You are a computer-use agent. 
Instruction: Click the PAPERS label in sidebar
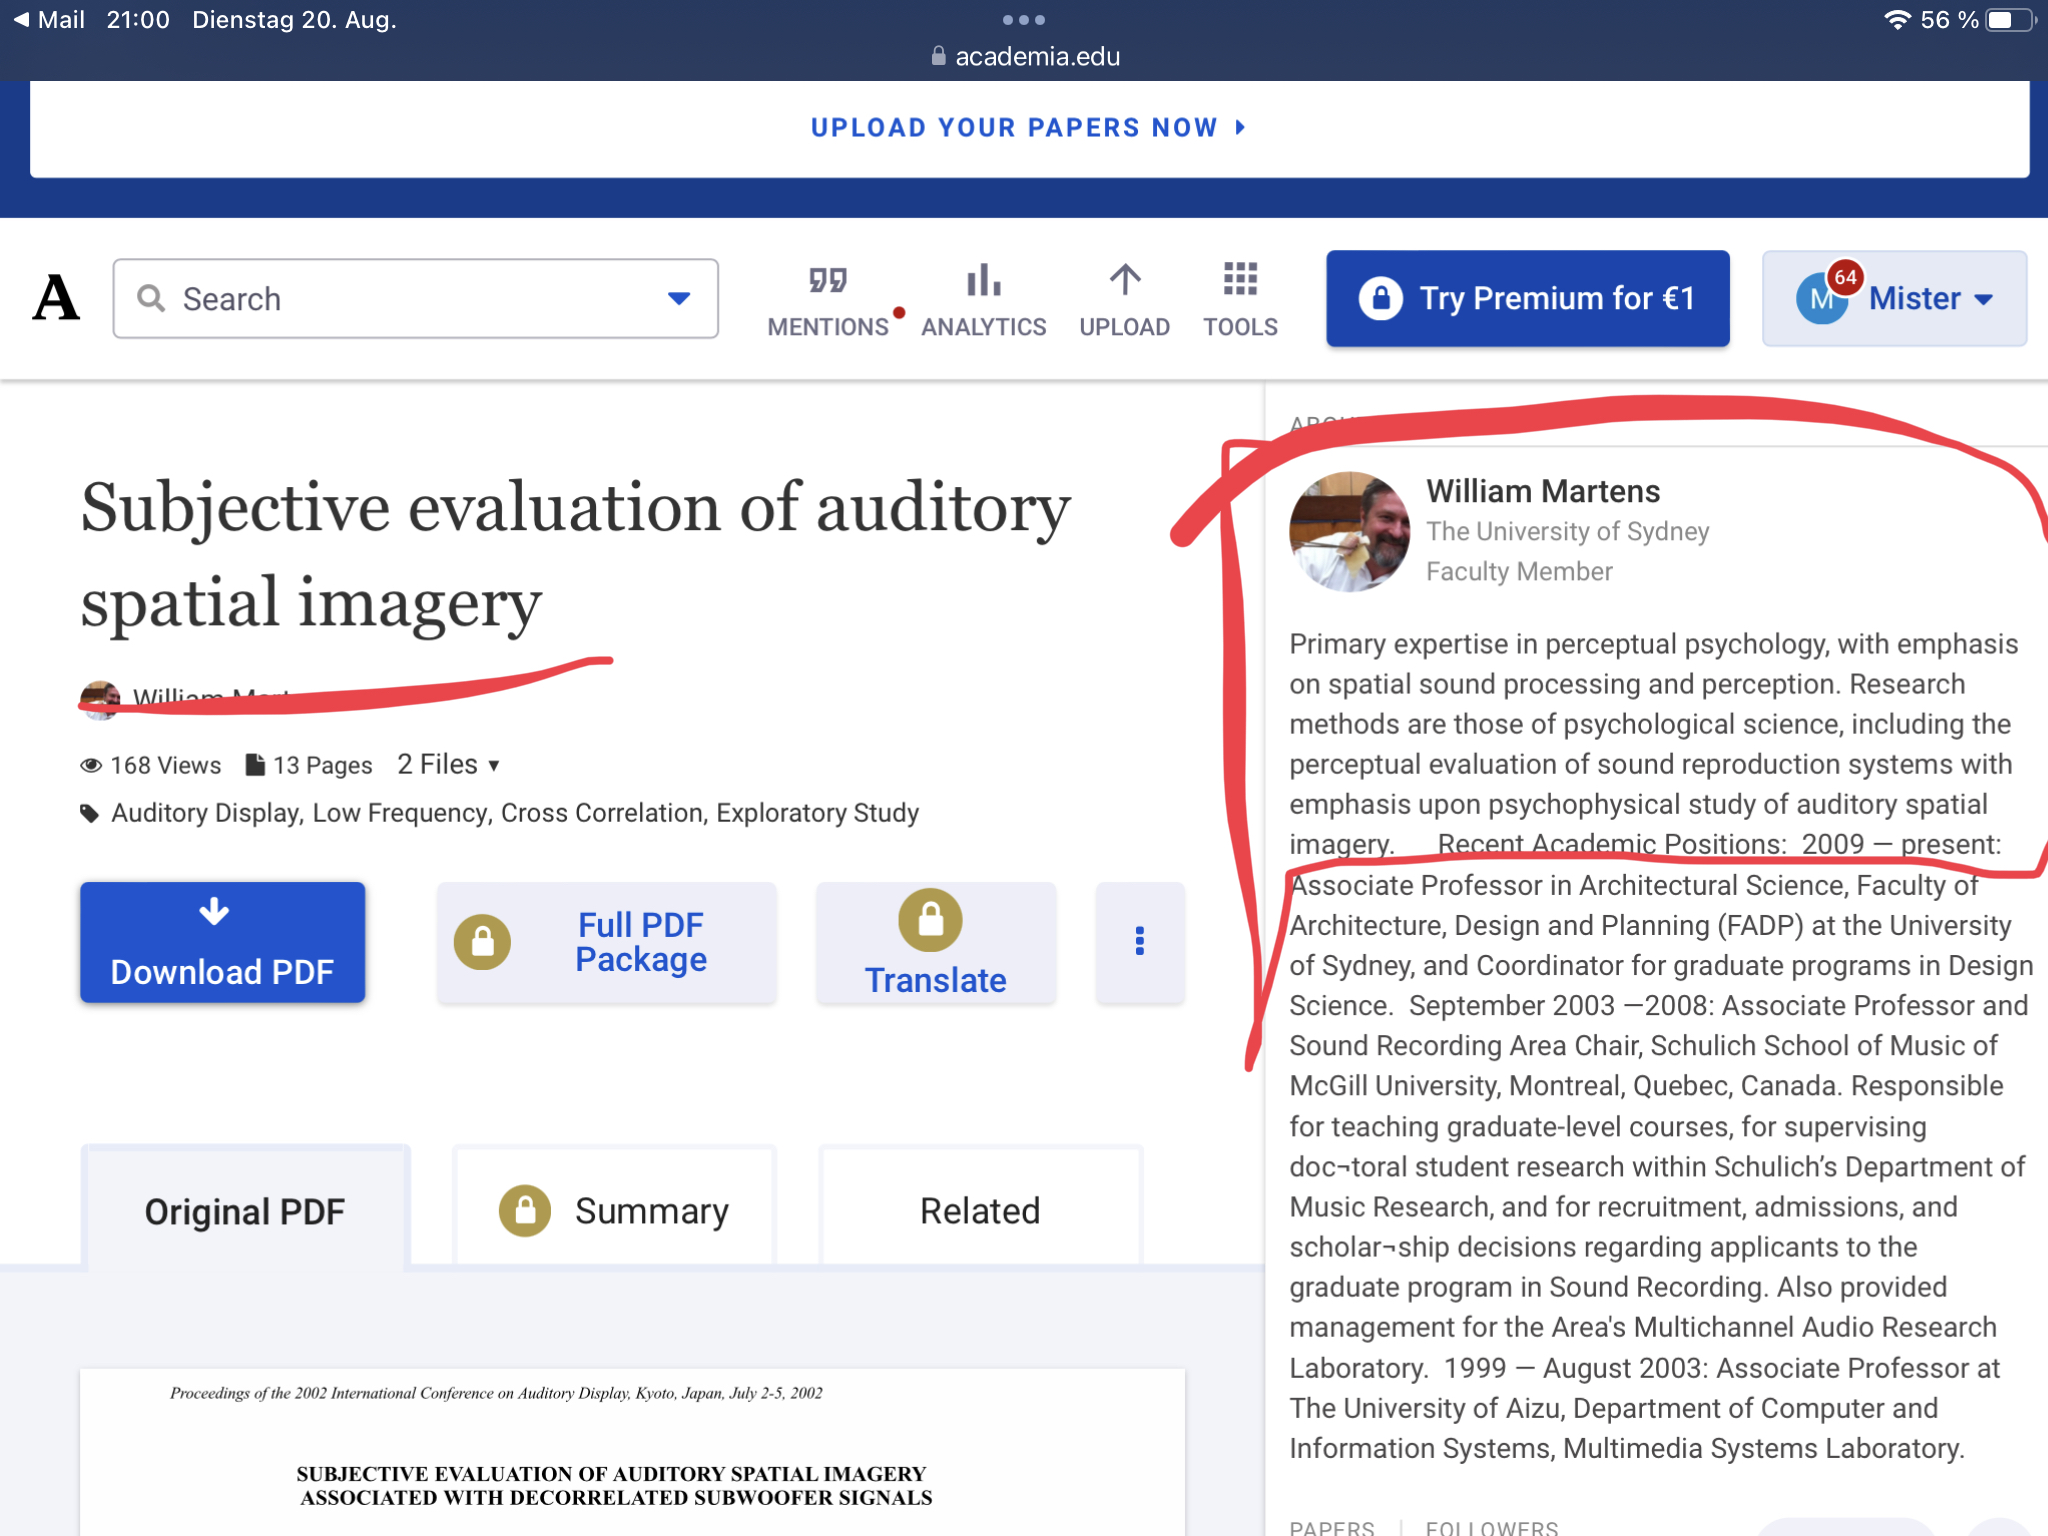(1332, 1527)
